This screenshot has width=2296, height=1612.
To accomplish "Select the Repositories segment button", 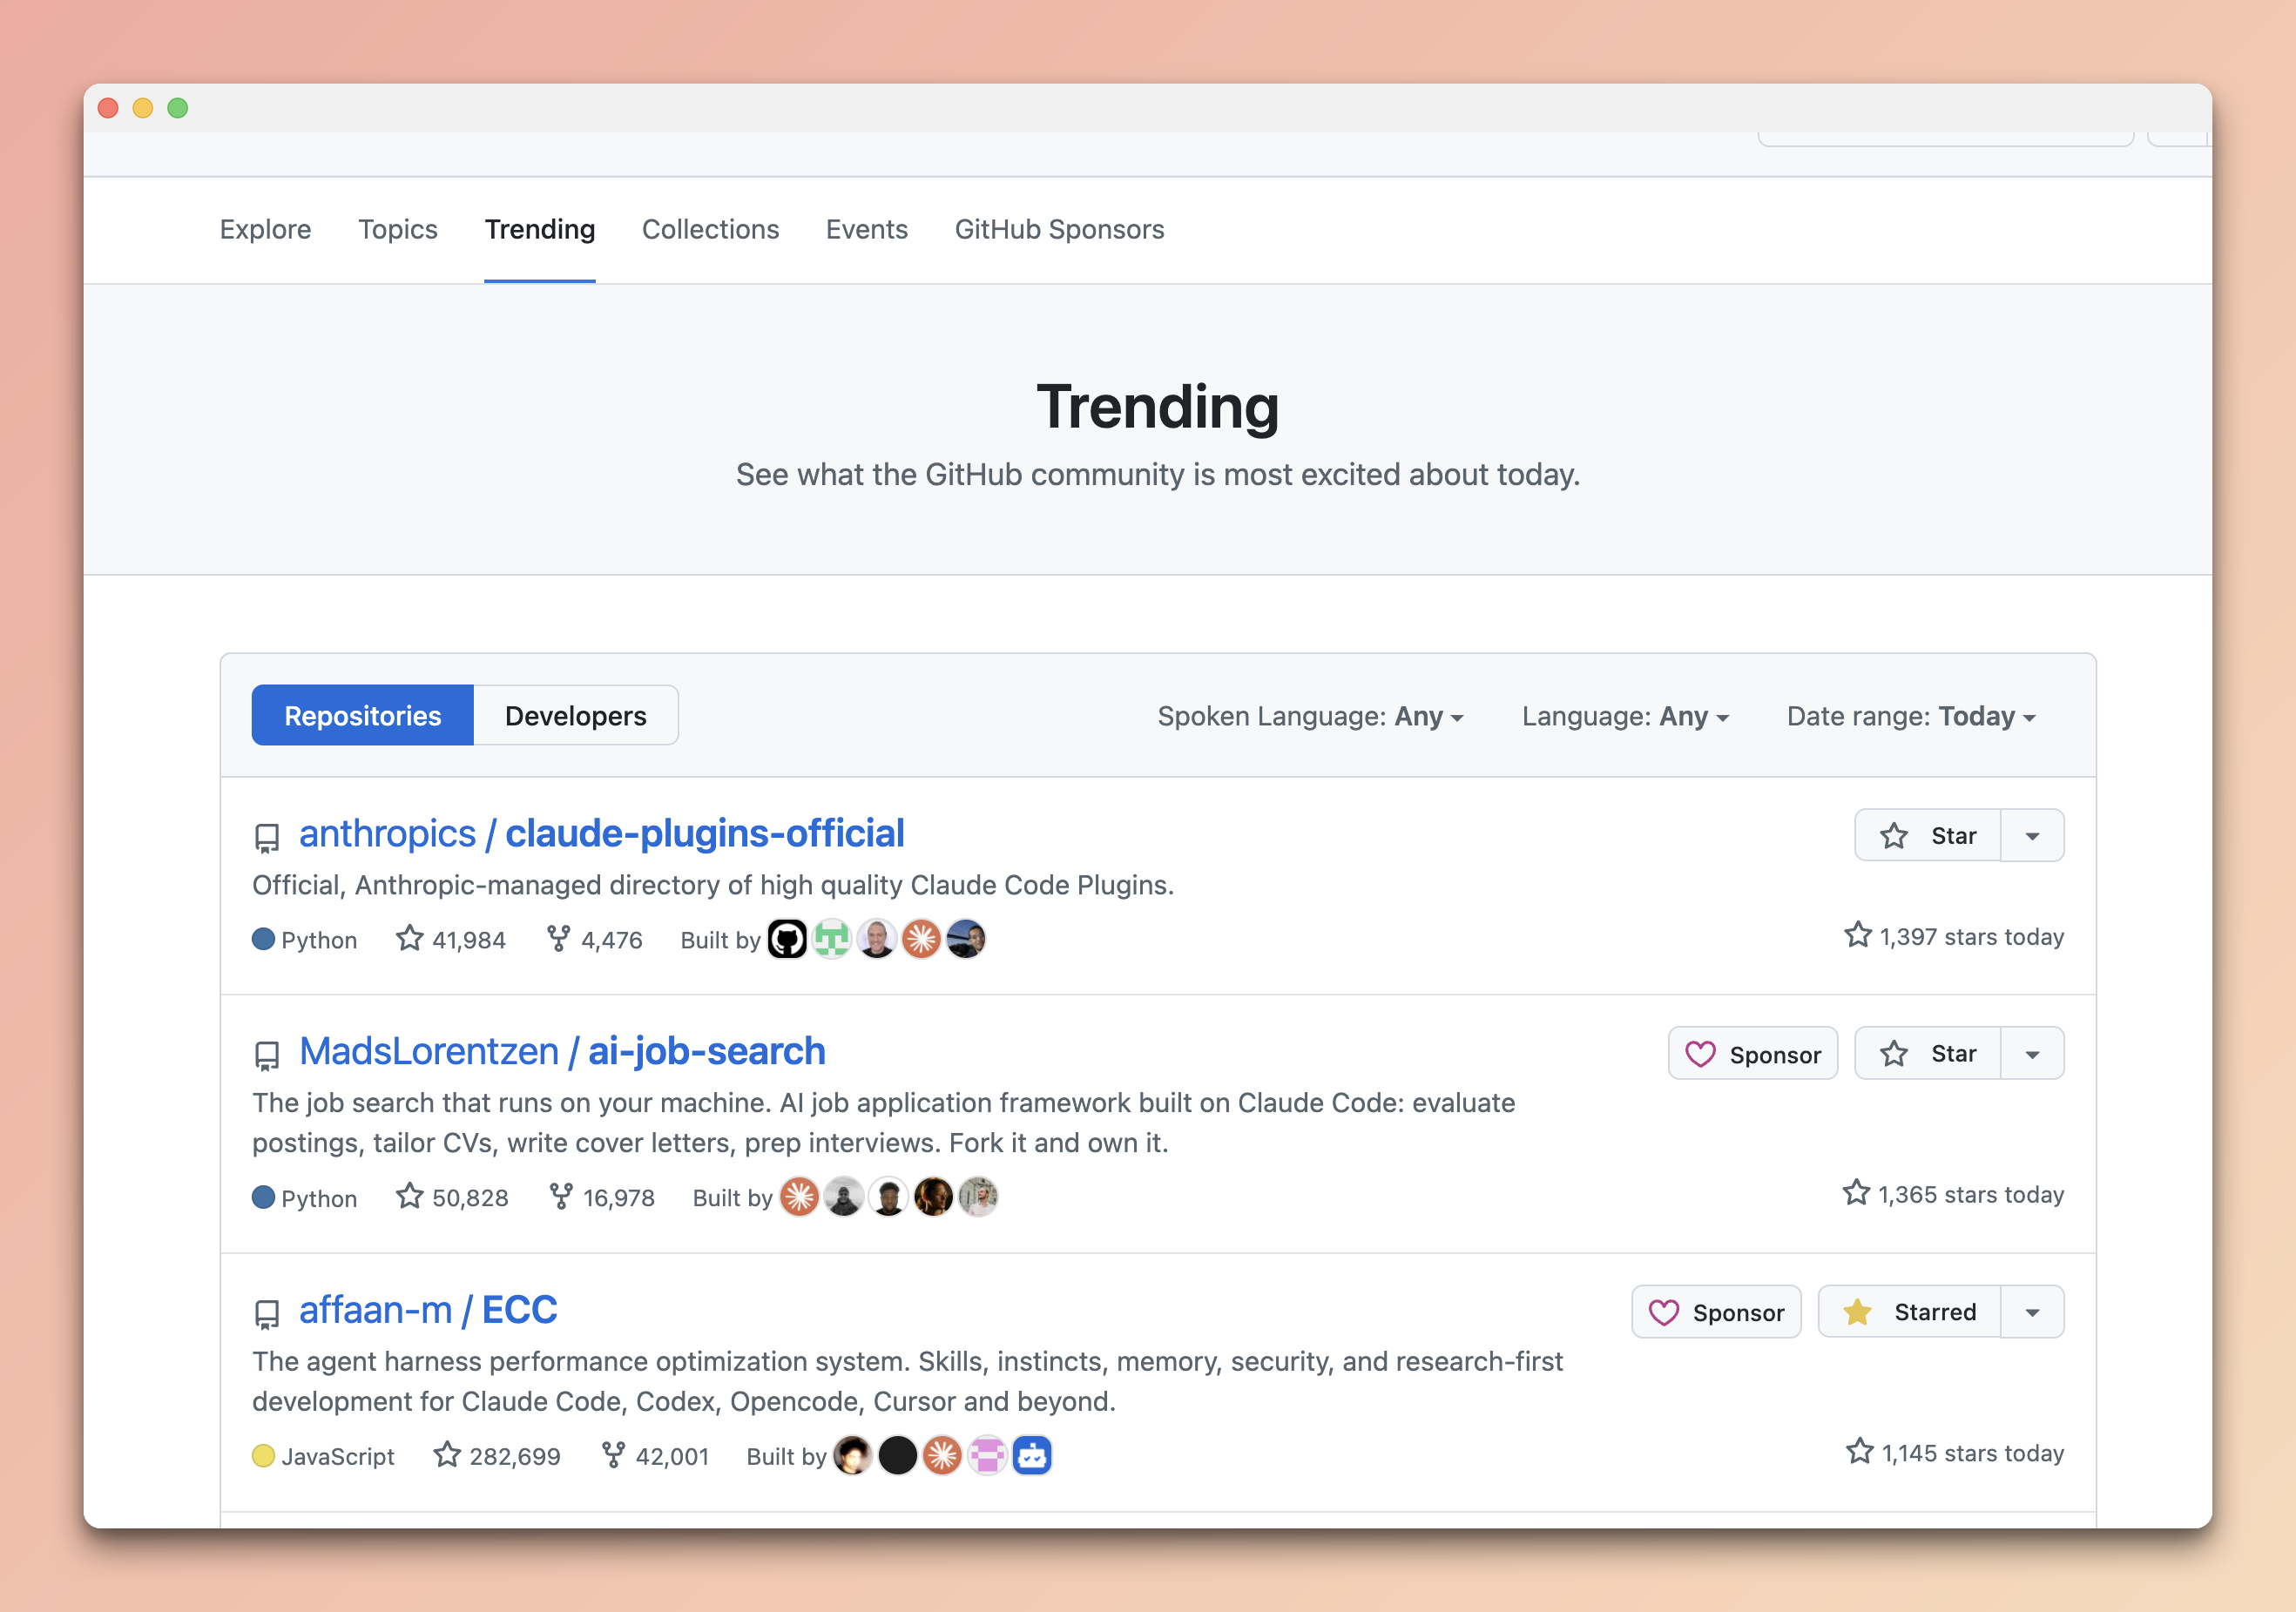I will tap(362, 715).
